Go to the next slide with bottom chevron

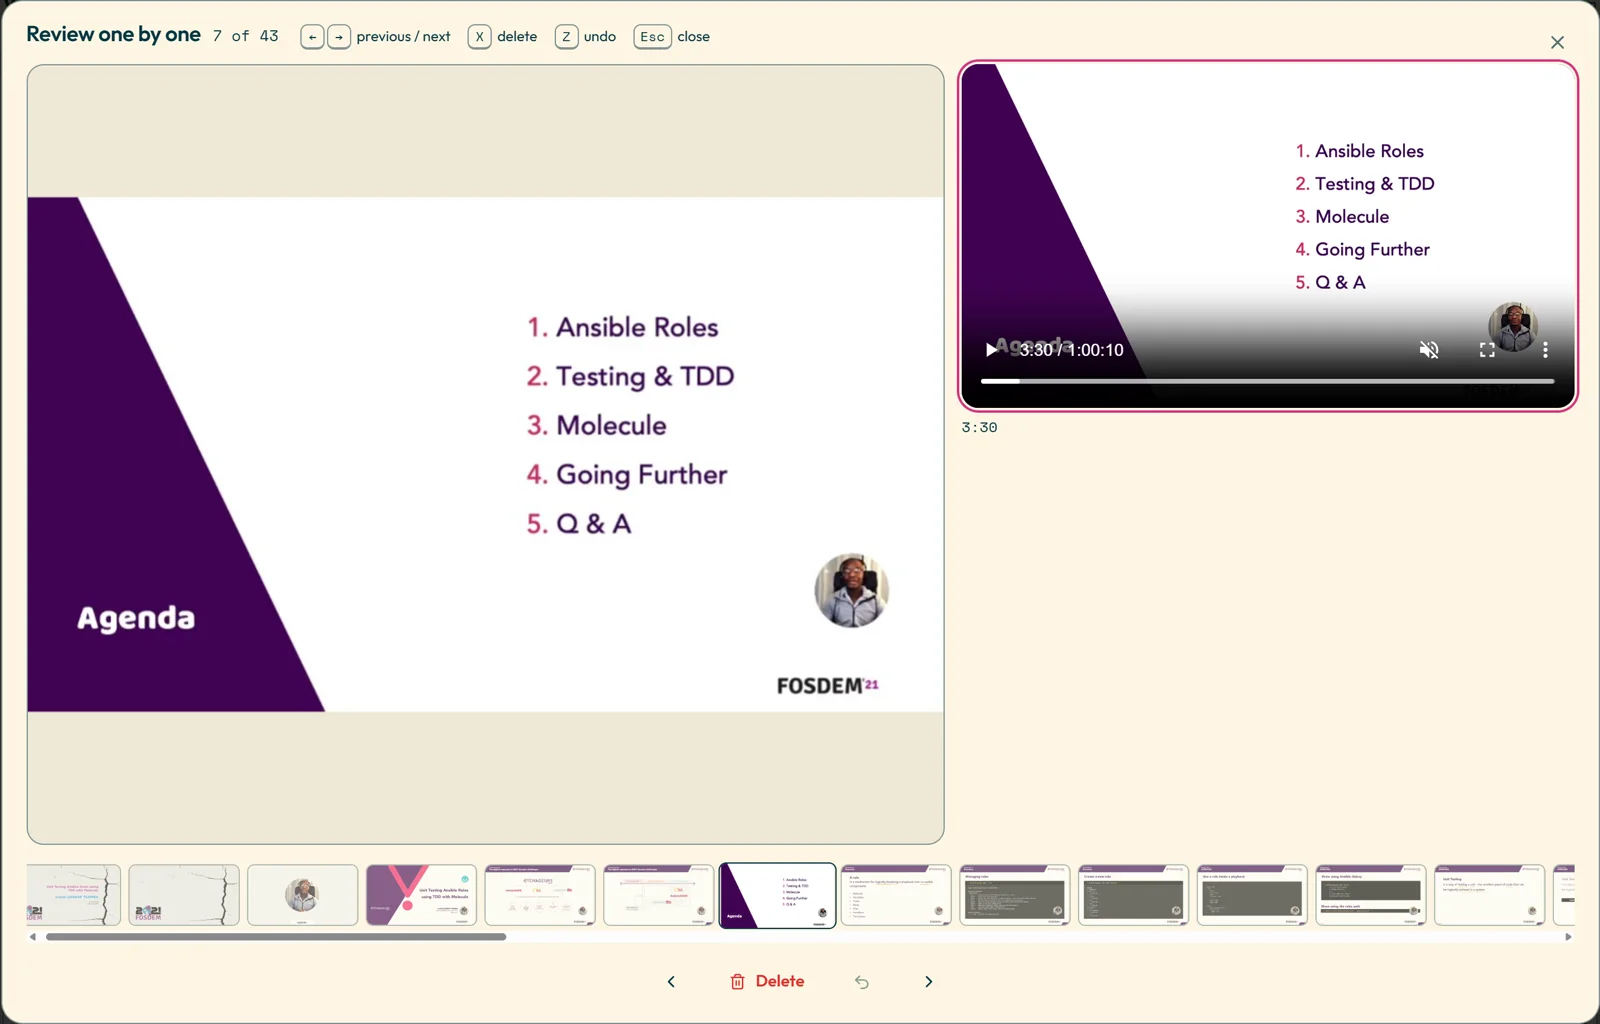[928, 982]
